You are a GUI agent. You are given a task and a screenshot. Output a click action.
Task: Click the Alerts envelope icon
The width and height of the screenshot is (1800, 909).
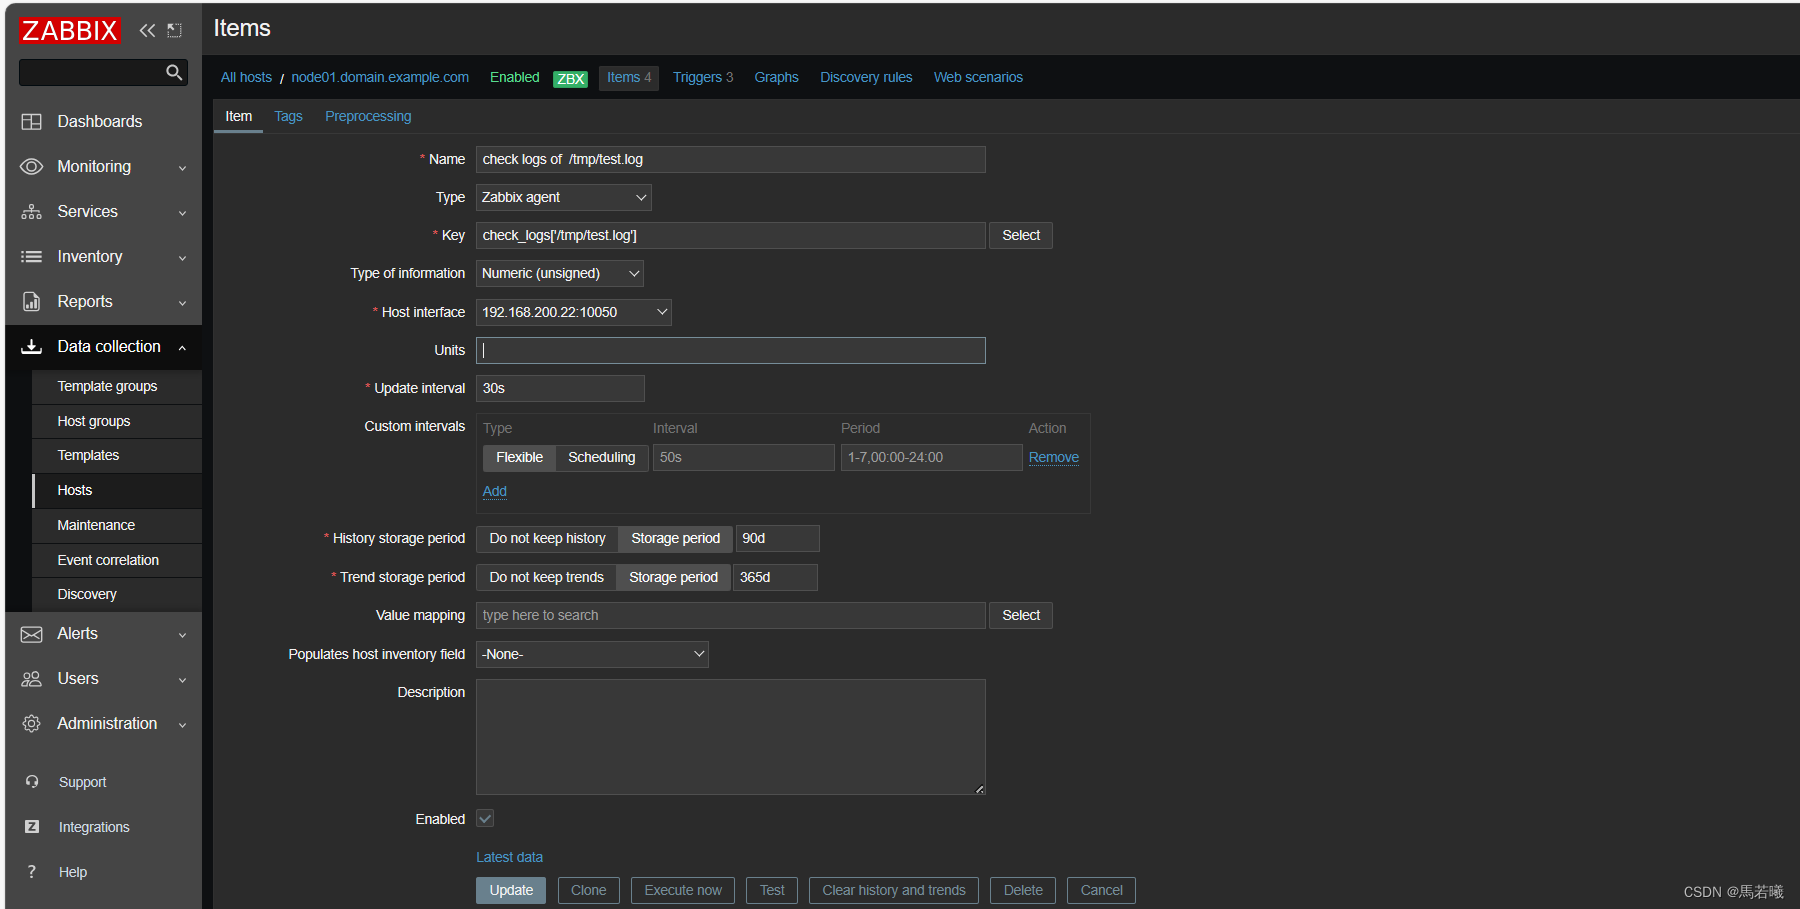pyautogui.click(x=32, y=634)
